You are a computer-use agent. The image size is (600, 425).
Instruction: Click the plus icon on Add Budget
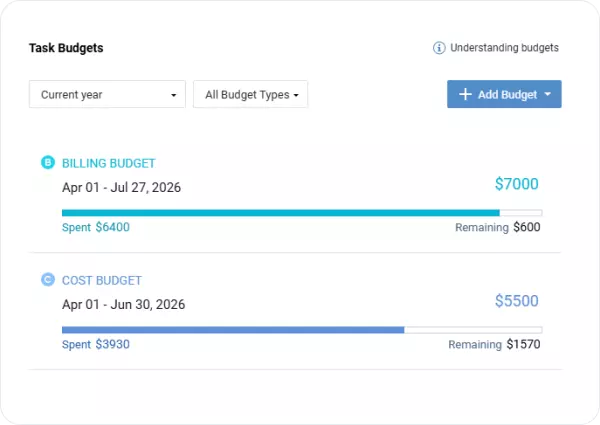click(465, 94)
